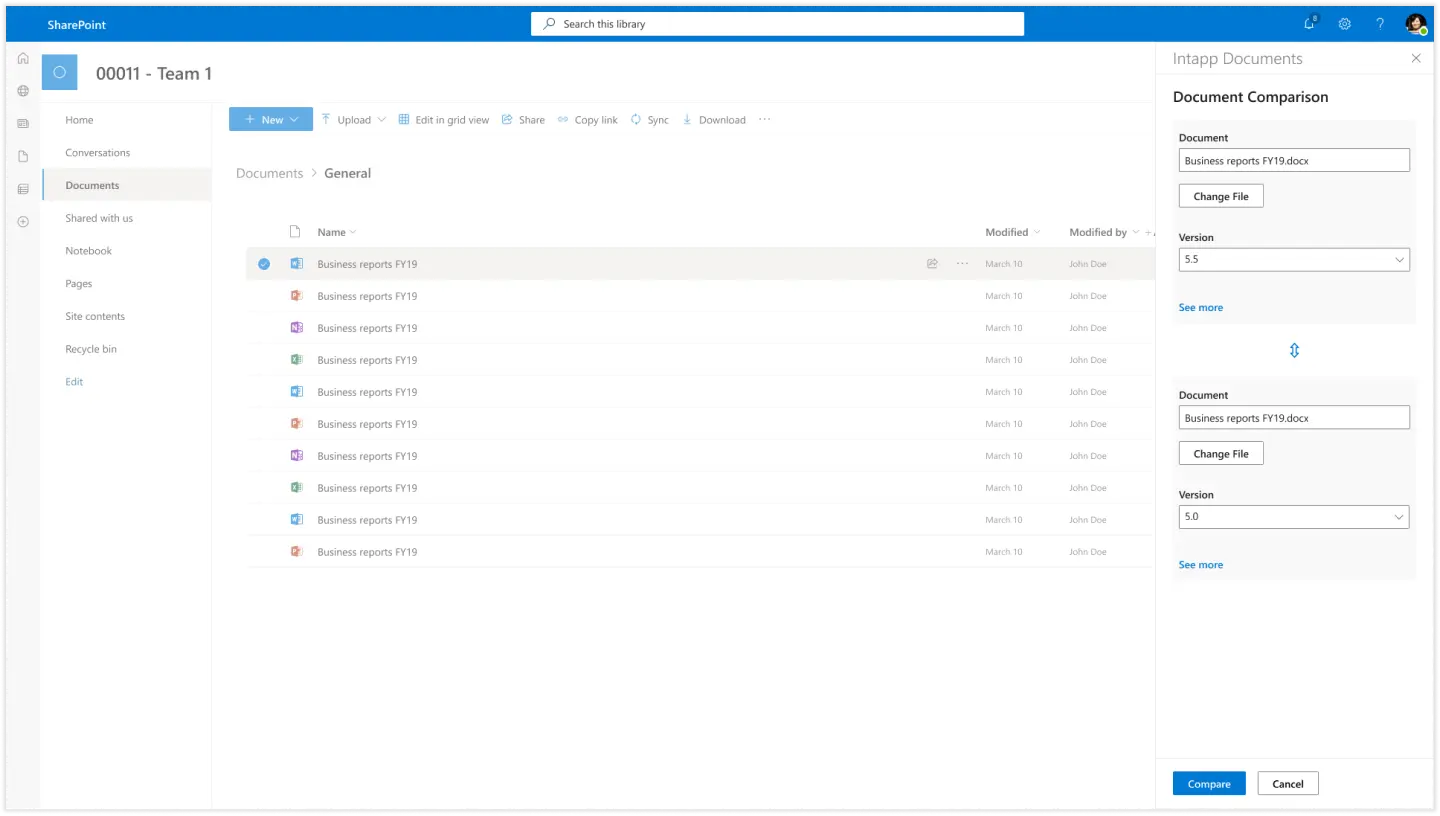
Task: Click the Cancel button in the panel
Action: pyautogui.click(x=1288, y=783)
